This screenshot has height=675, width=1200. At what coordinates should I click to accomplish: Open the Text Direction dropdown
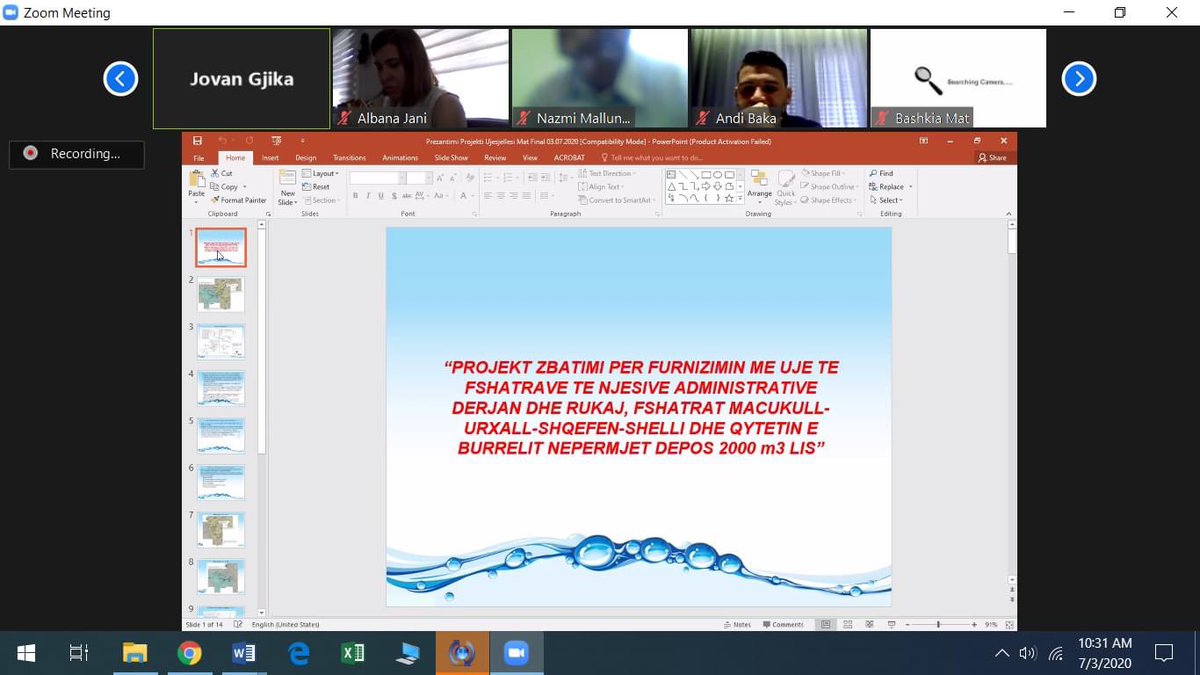[x=606, y=173]
